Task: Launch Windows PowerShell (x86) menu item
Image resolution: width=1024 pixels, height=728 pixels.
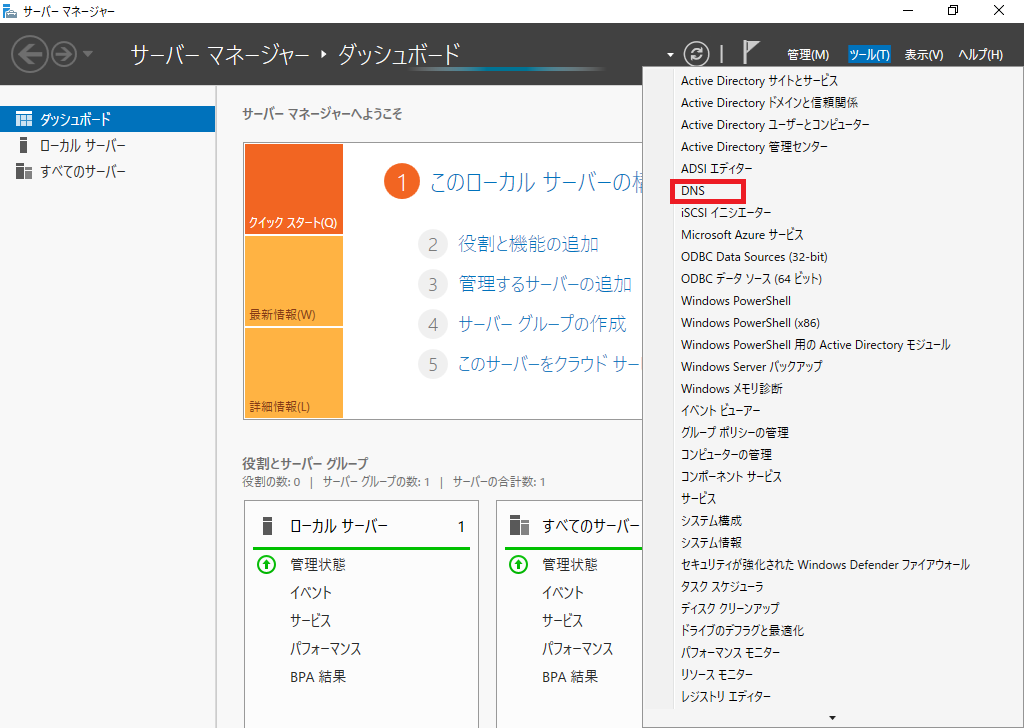Action: pos(750,323)
